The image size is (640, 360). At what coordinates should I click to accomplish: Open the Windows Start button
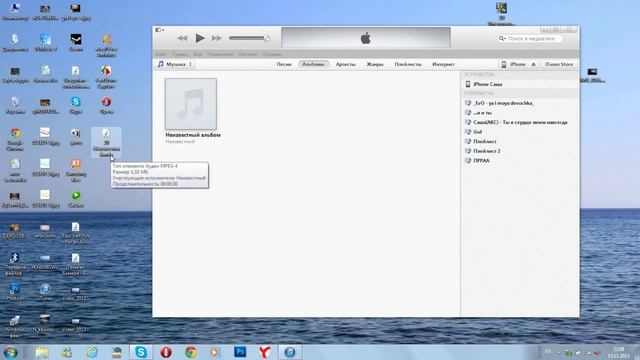coord(11,352)
